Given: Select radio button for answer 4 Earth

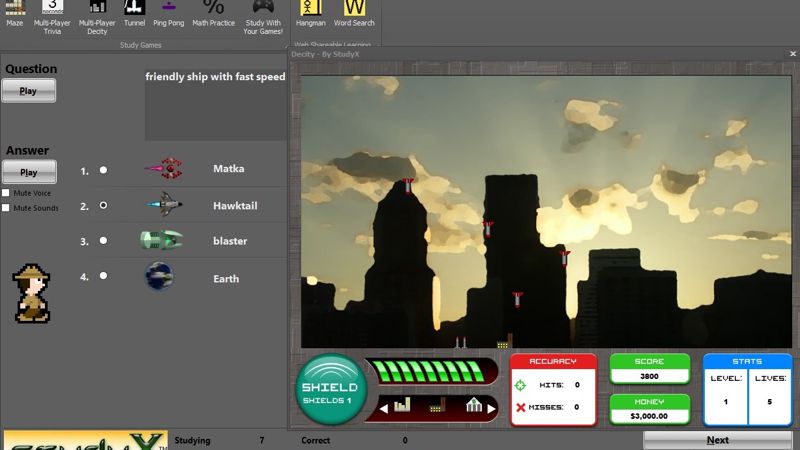Looking at the screenshot, I should [x=103, y=276].
